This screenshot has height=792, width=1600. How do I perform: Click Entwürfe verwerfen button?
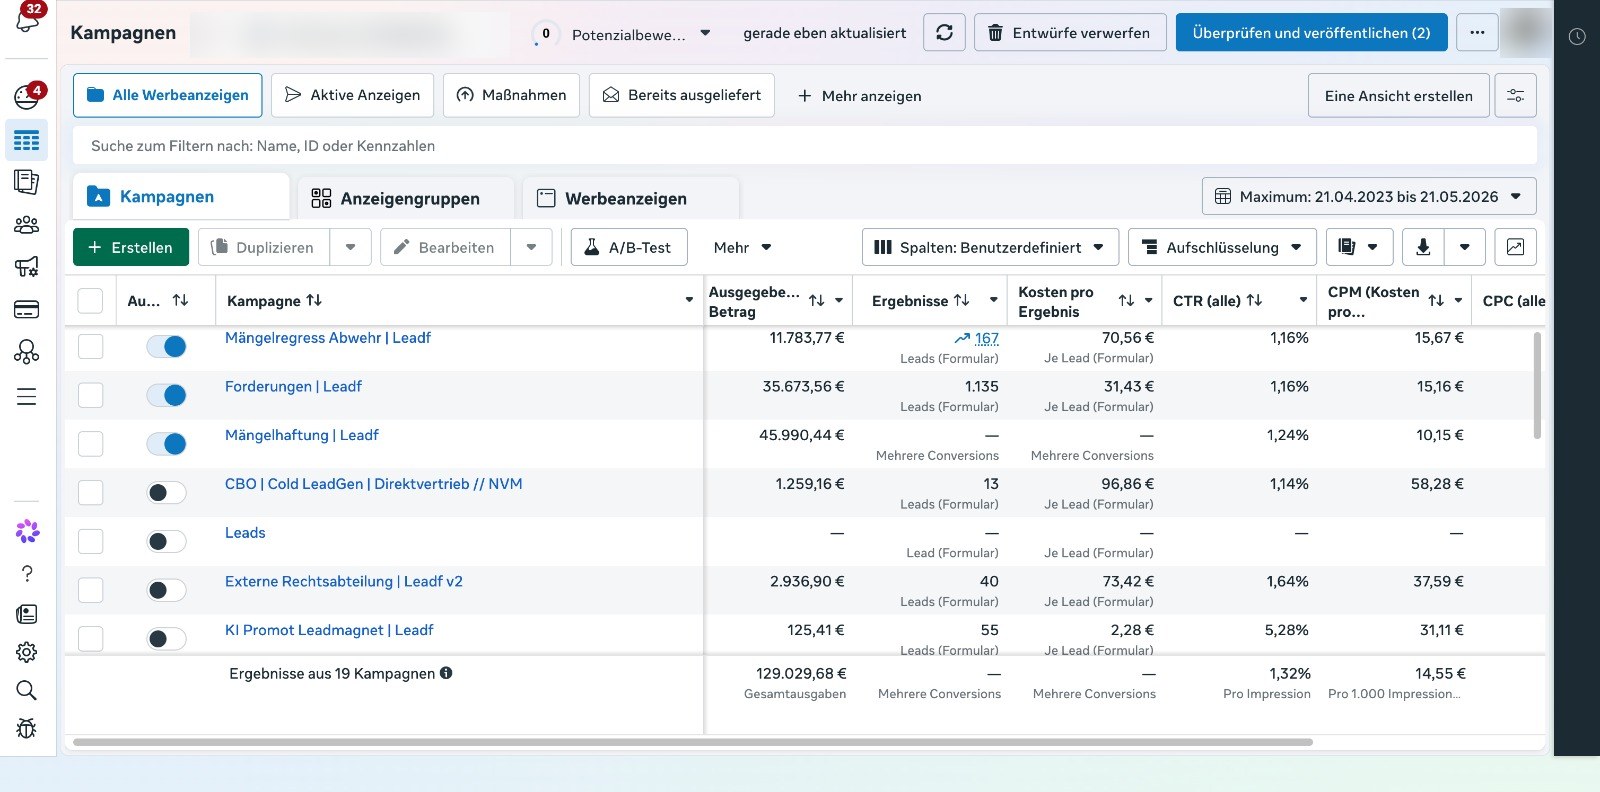[1070, 33]
